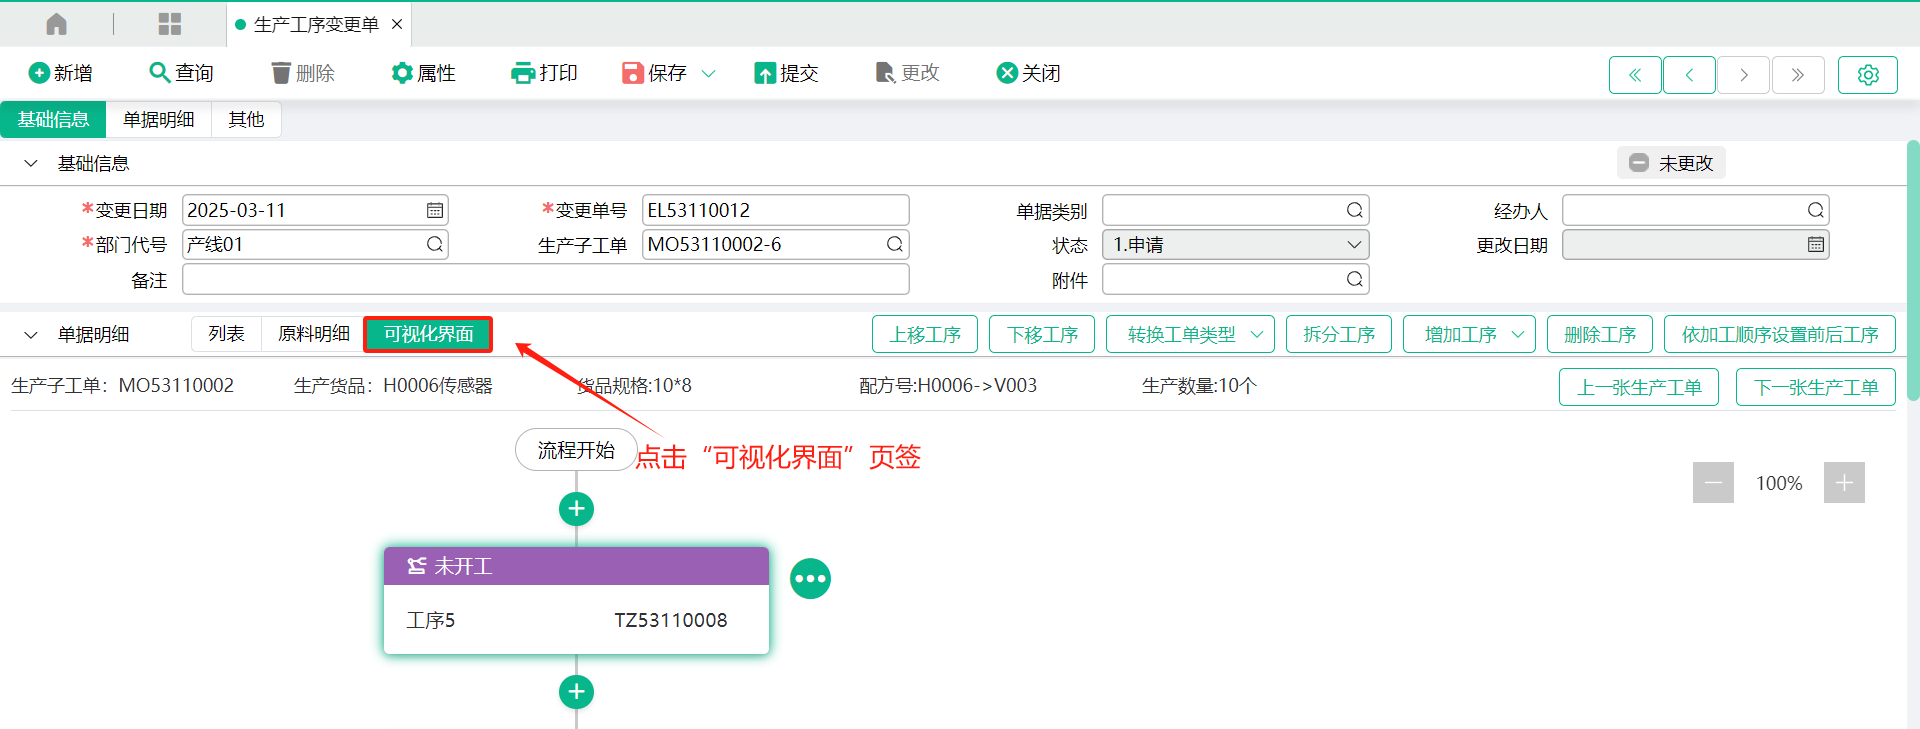The image size is (1920, 729).
Task: Click the 新增 toolbar button
Action: click(x=61, y=73)
